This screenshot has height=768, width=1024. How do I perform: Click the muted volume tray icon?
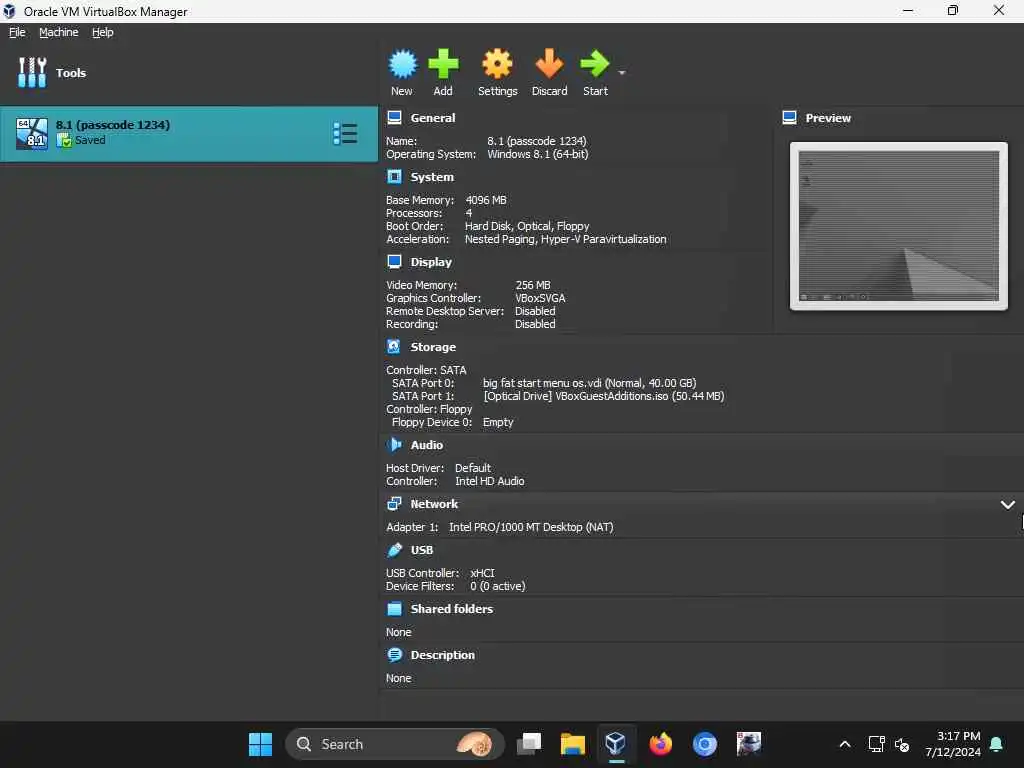[902, 744]
